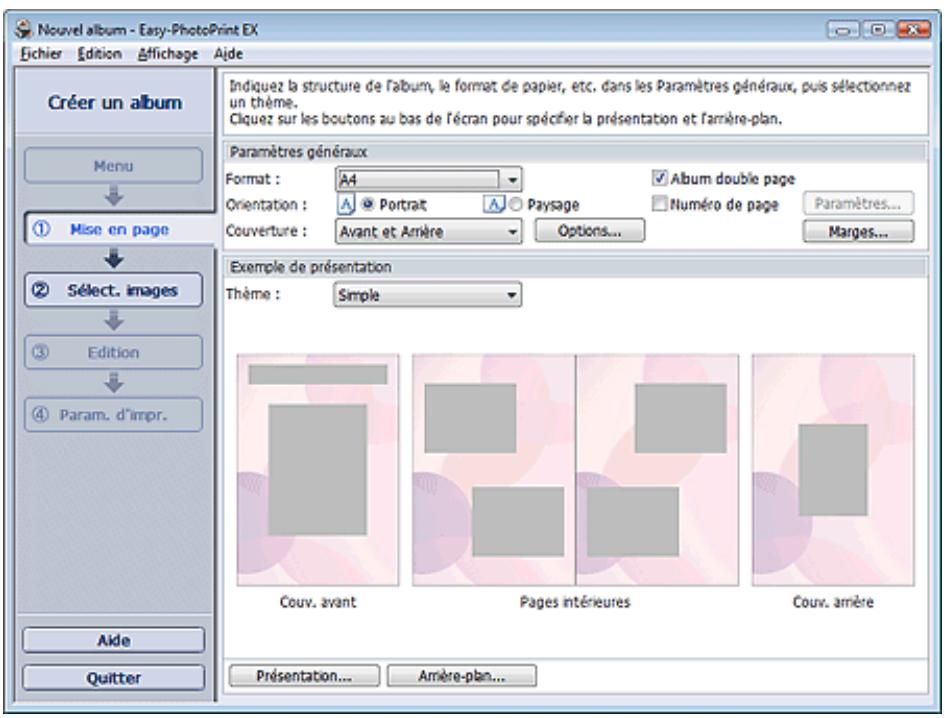Click the Exemple de présentation section header
Screen dimensions: 945x718
coord(575,267)
